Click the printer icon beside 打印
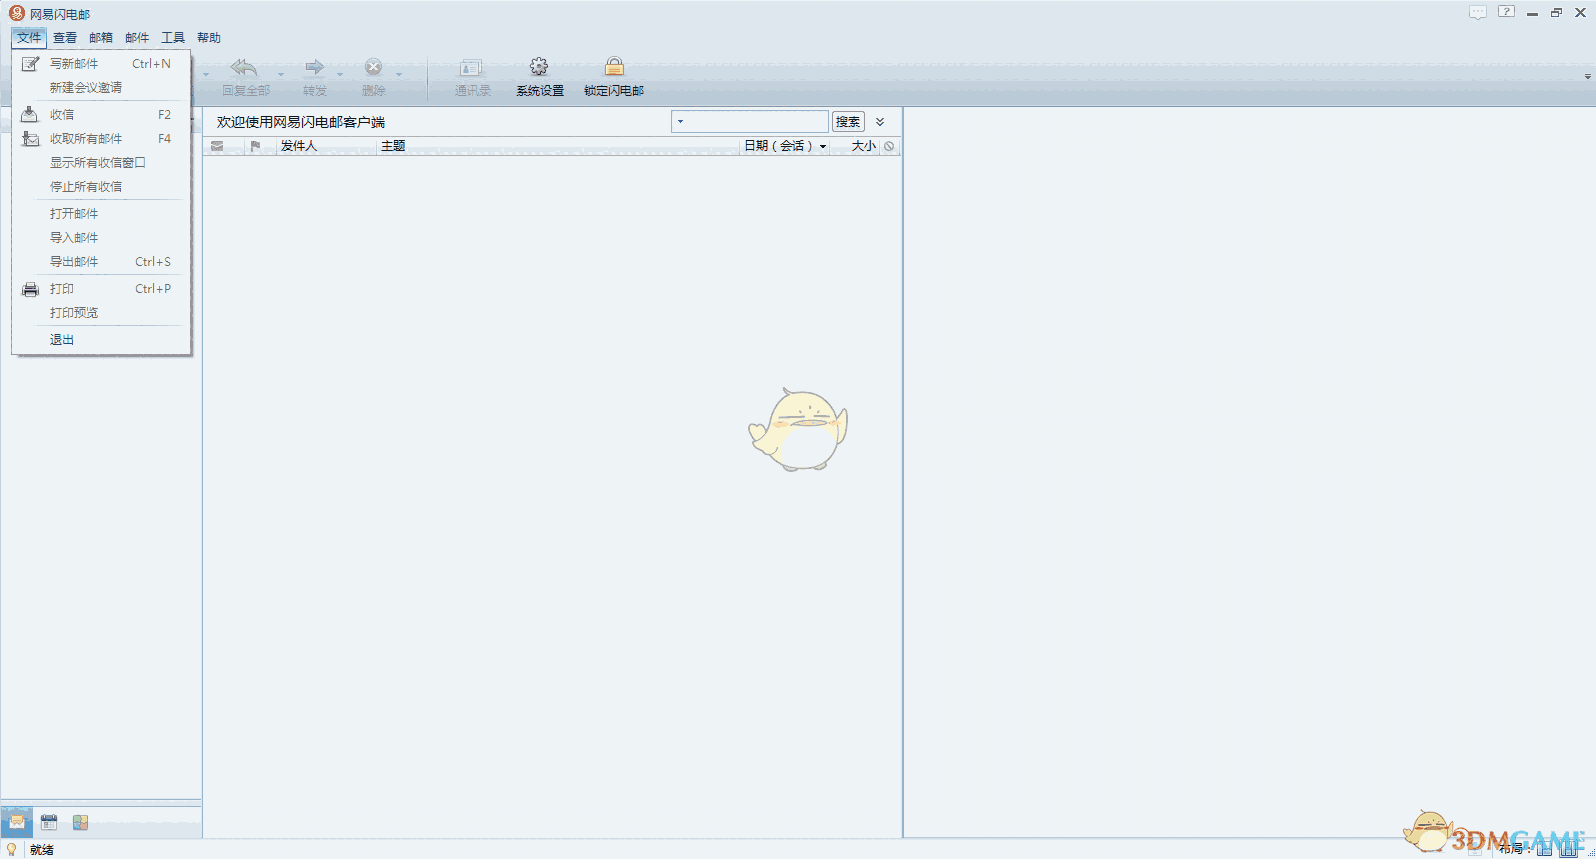 click(30, 289)
